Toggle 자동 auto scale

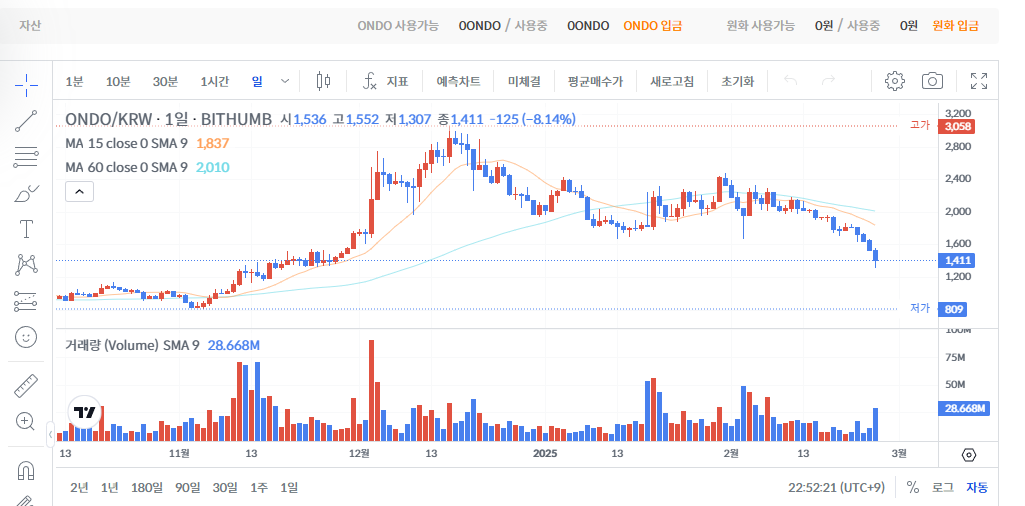(977, 487)
